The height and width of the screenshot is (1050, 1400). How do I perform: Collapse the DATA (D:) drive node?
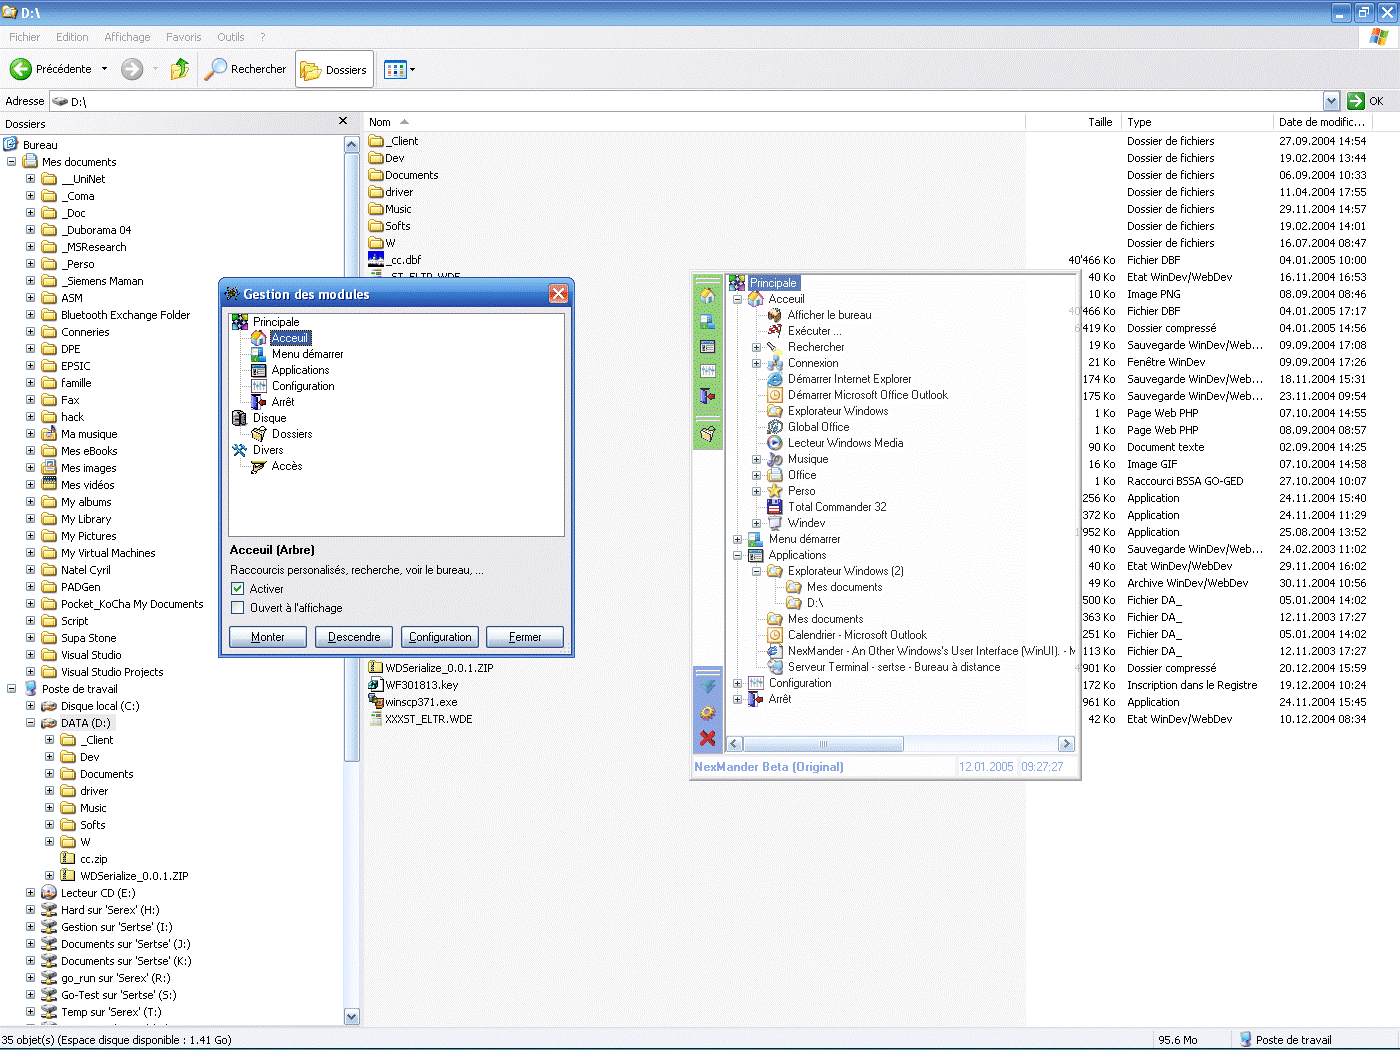[x=30, y=723]
